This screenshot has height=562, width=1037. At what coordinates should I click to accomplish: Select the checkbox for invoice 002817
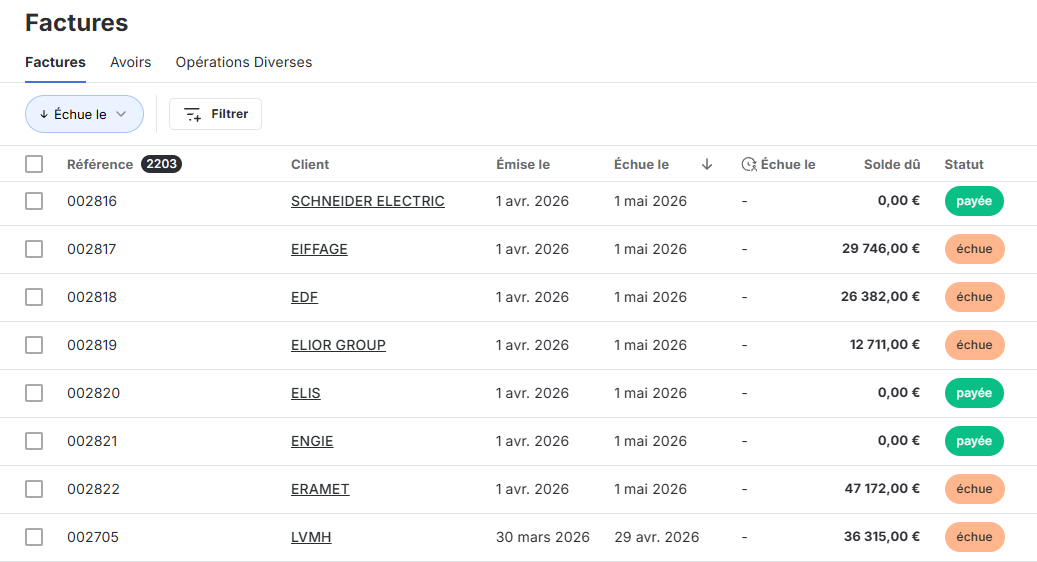pos(34,249)
